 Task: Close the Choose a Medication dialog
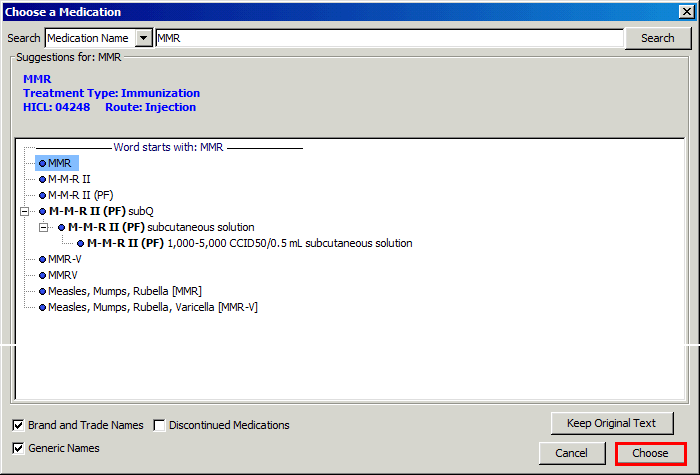[686, 12]
